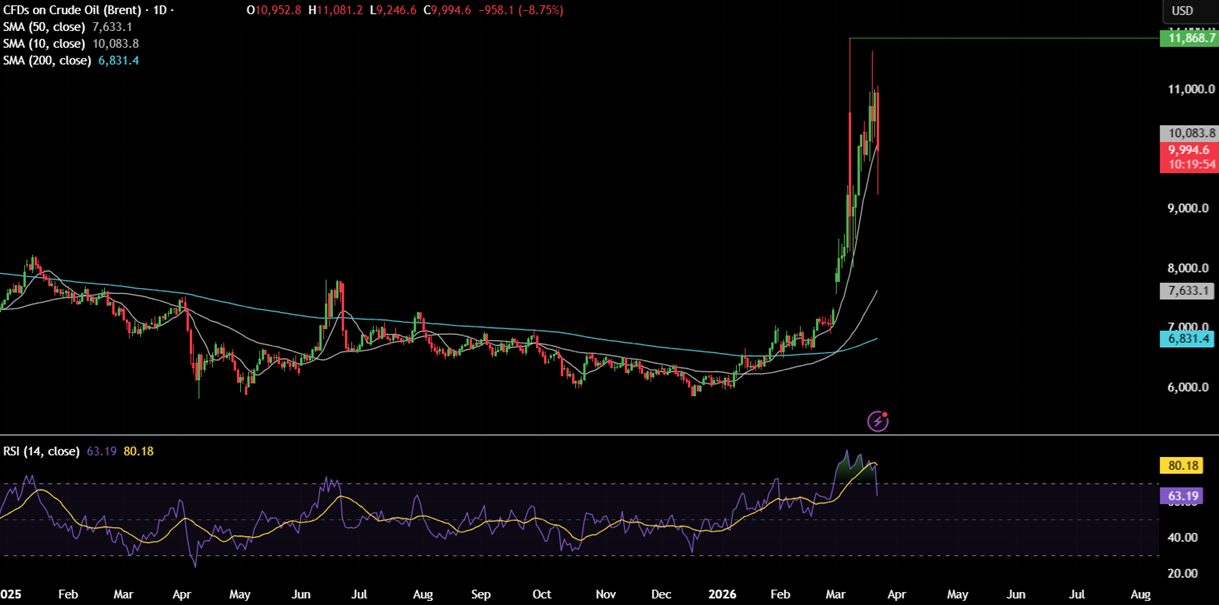Click the gray 10,083.8 SMA price label
Screen dimensions: 1219x605
pyautogui.click(x=1187, y=133)
